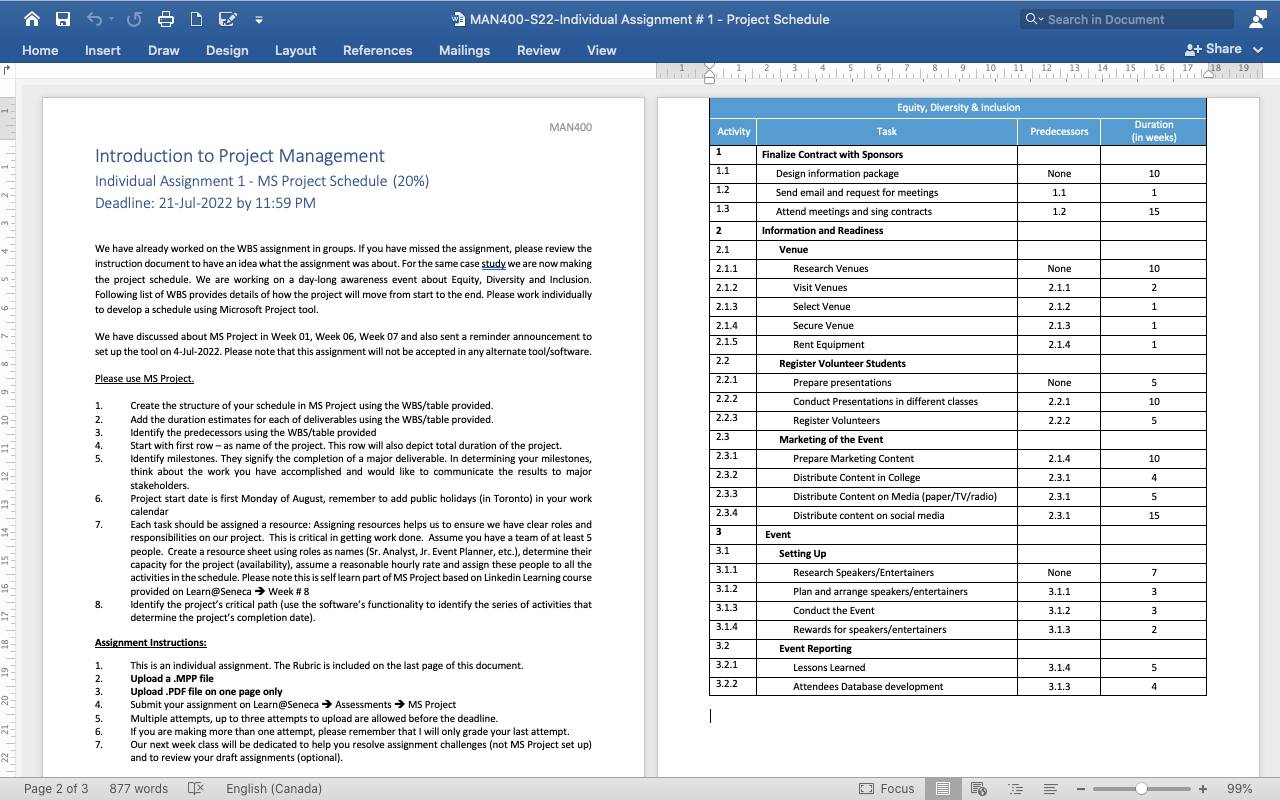The width and height of the screenshot is (1280, 800).
Task: Click the 'Activity' column header
Action: click(x=733, y=131)
